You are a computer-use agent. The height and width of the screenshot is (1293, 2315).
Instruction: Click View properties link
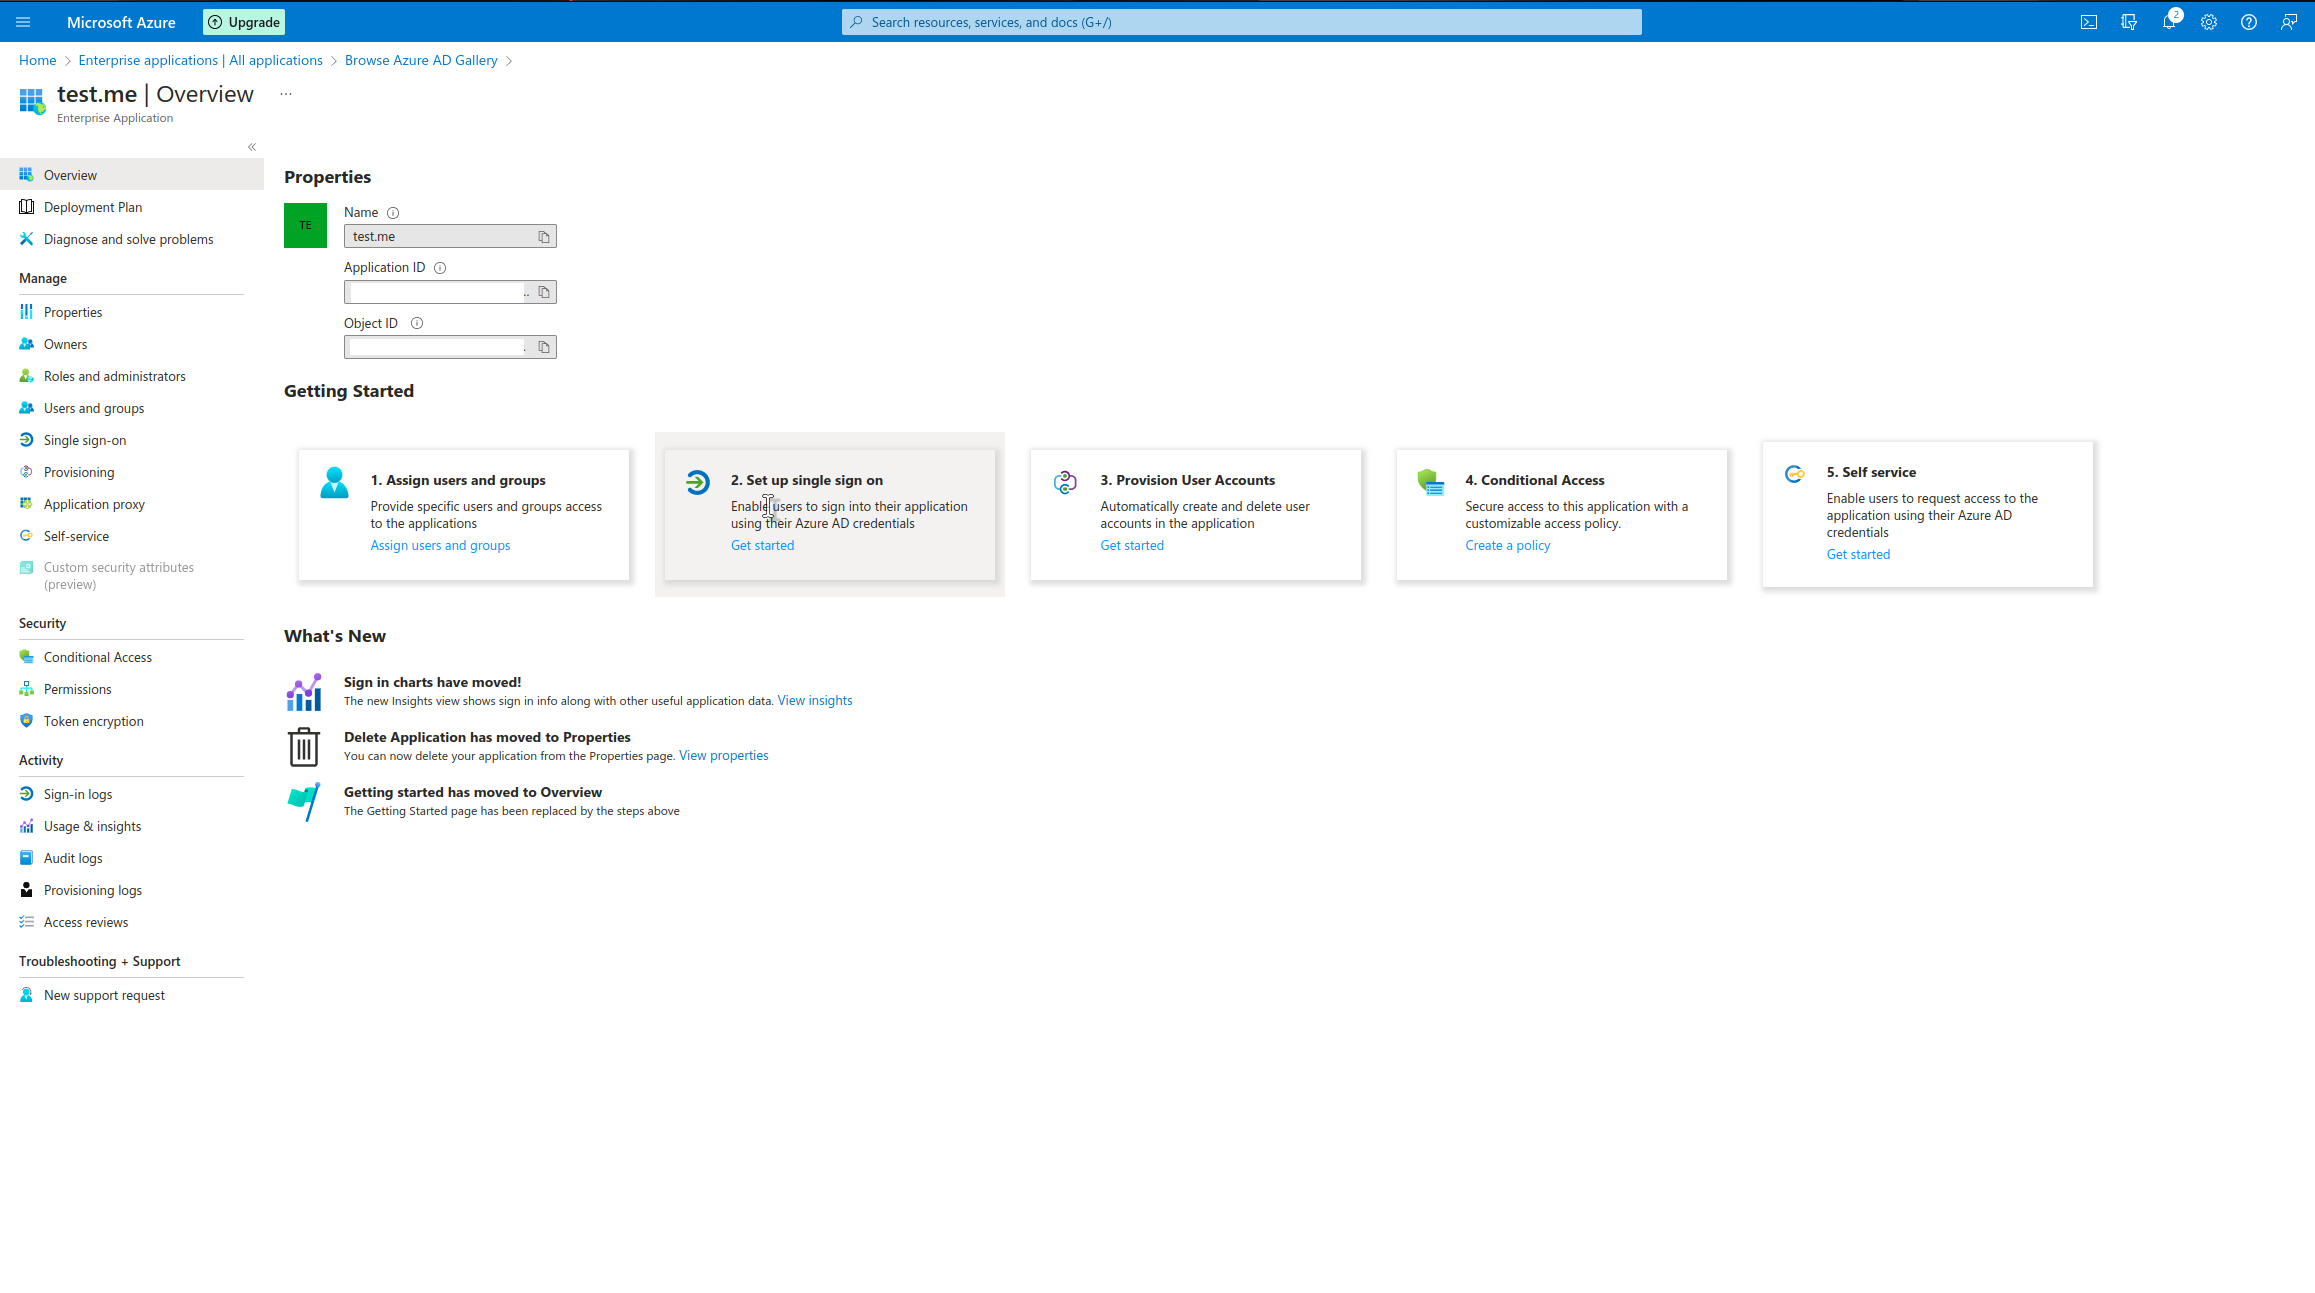[723, 756]
